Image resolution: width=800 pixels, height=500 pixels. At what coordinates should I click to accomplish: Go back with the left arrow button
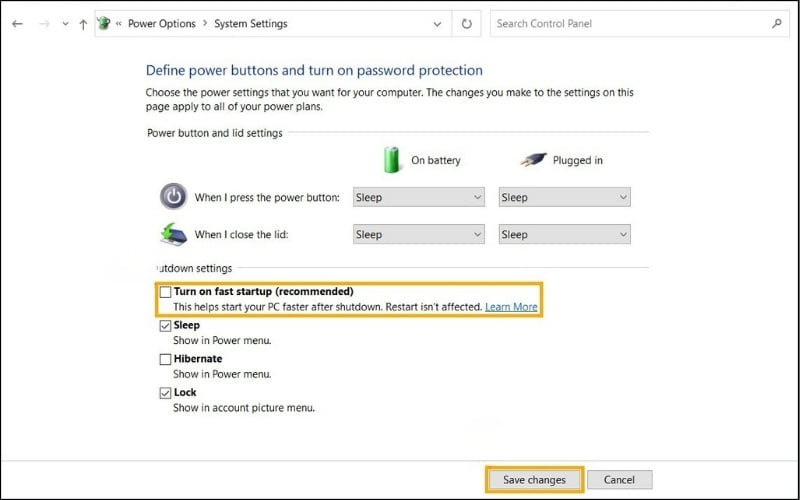(17, 24)
